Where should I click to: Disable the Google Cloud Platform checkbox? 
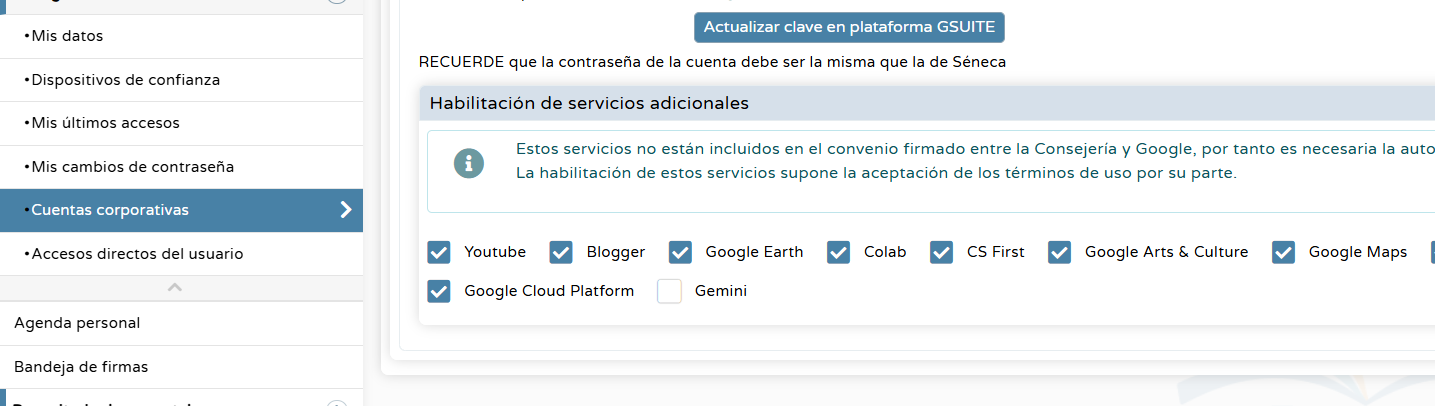[439, 291]
